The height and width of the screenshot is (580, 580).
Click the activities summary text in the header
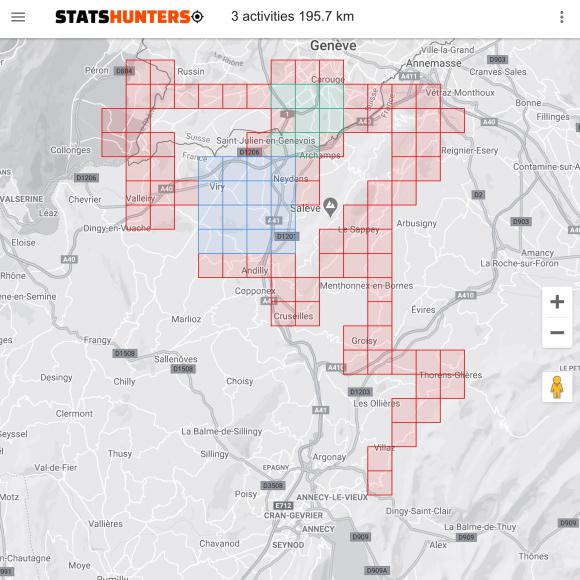pyautogui.click(x=293, y=17)
